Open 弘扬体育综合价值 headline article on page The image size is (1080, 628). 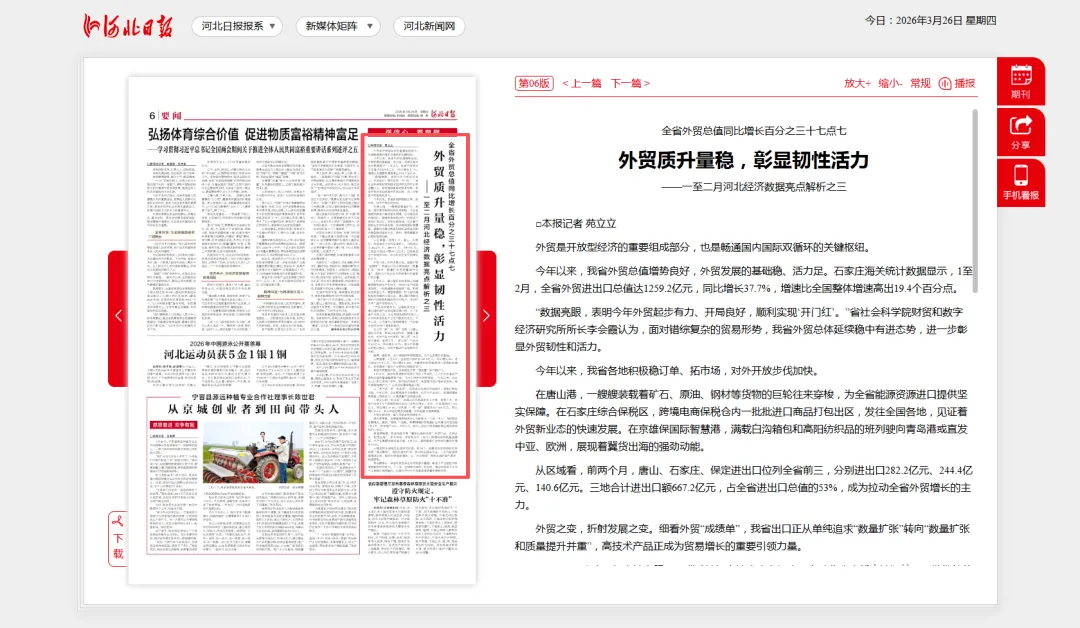[253, 134]
